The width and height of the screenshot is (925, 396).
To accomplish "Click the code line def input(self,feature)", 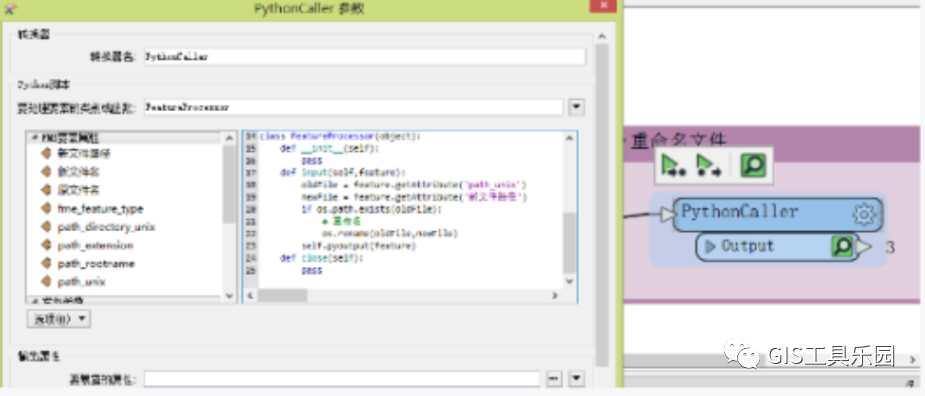I will coord(342,172).
